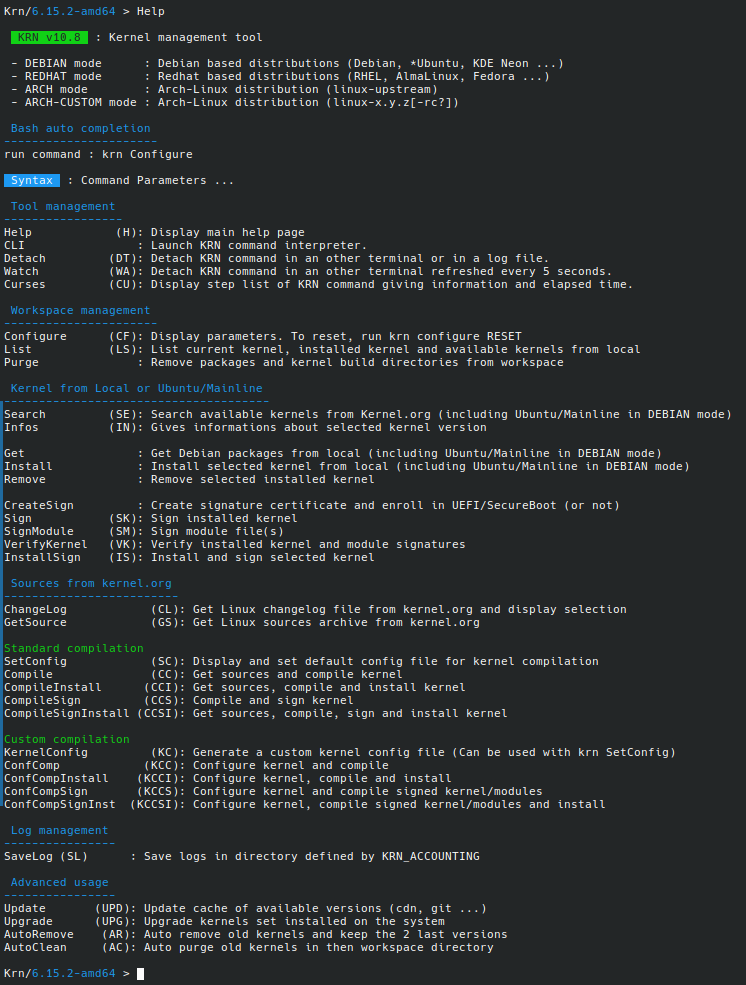746x985 pixels.
Task: Click the 'CompileInstall' command name
Action: click(53, 687)
